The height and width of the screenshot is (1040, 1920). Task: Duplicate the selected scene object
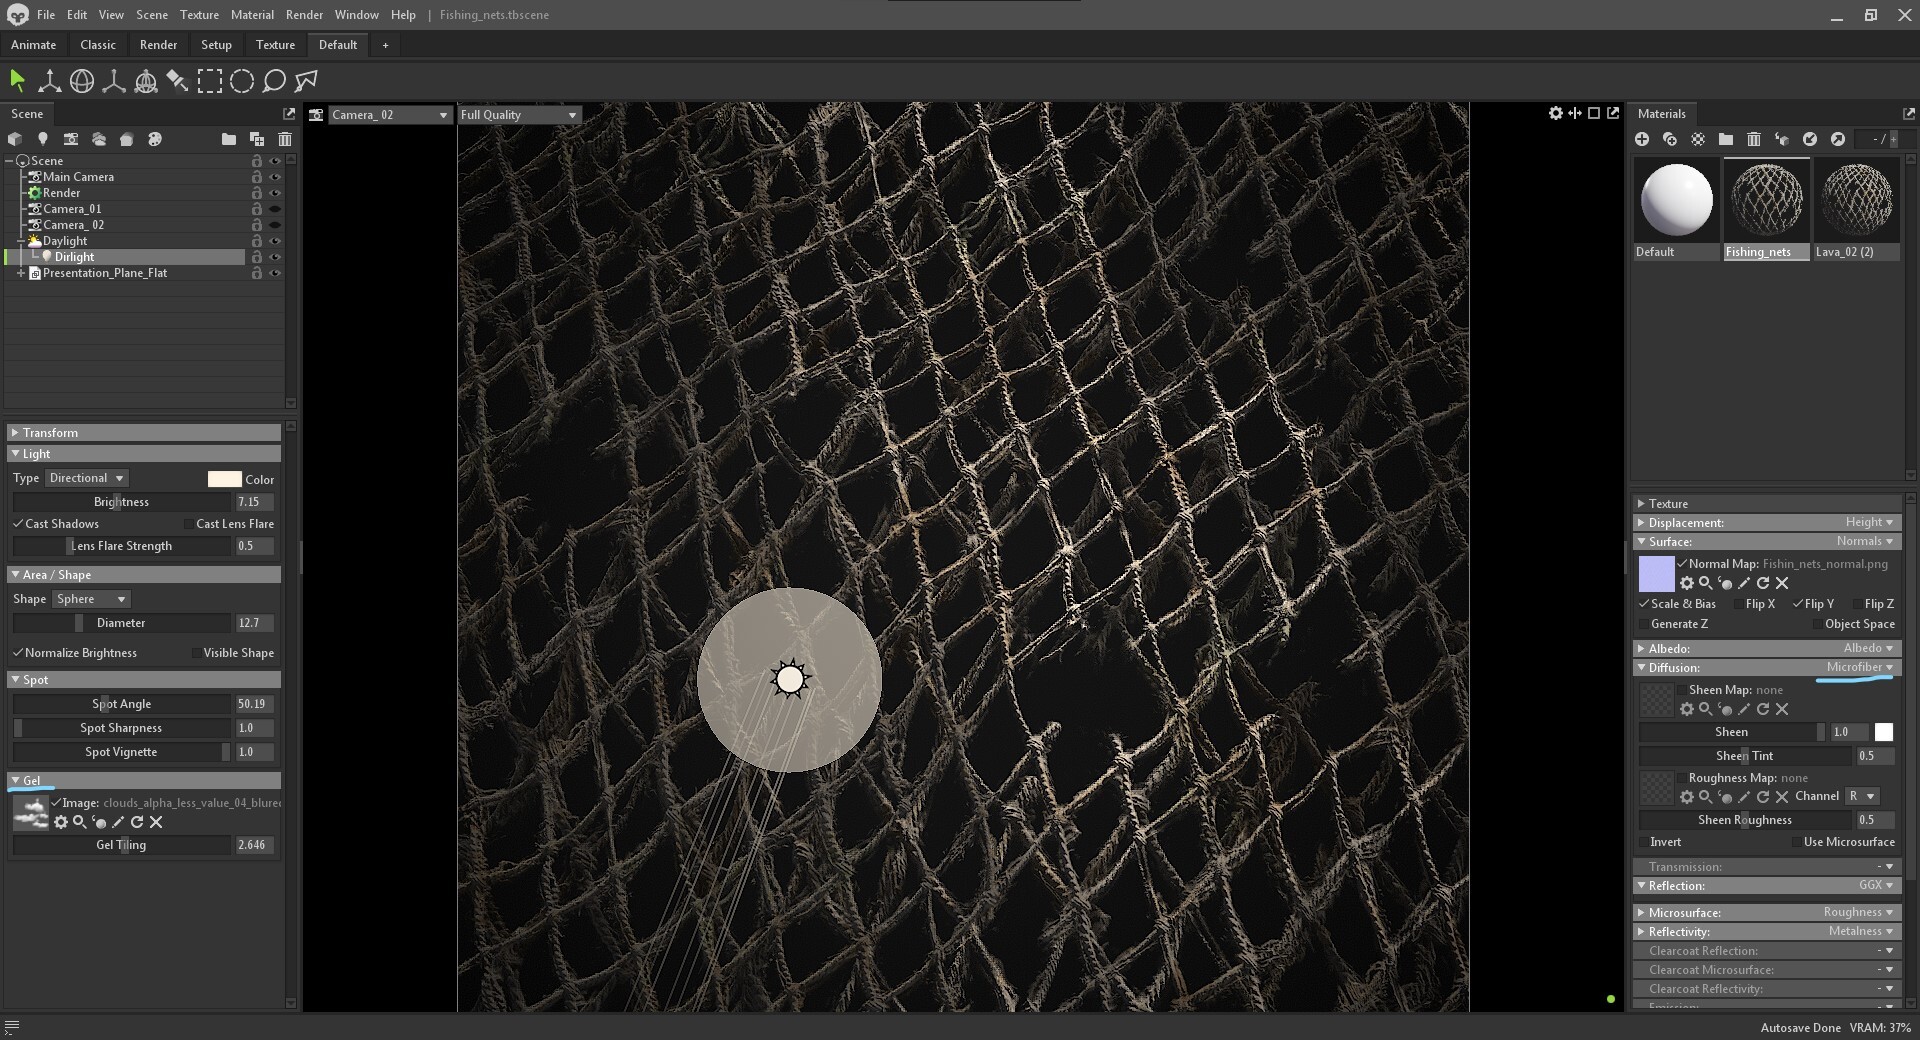click(257, 139)
